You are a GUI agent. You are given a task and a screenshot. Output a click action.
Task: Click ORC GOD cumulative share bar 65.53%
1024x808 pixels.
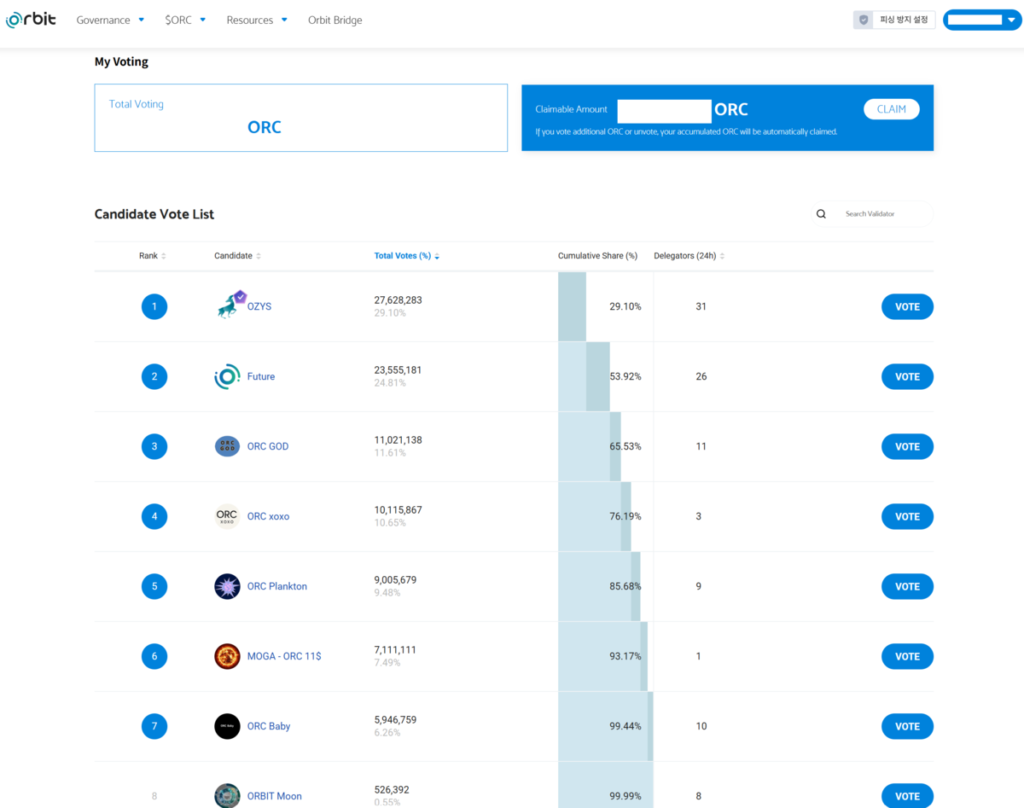(x=590, y=446)
